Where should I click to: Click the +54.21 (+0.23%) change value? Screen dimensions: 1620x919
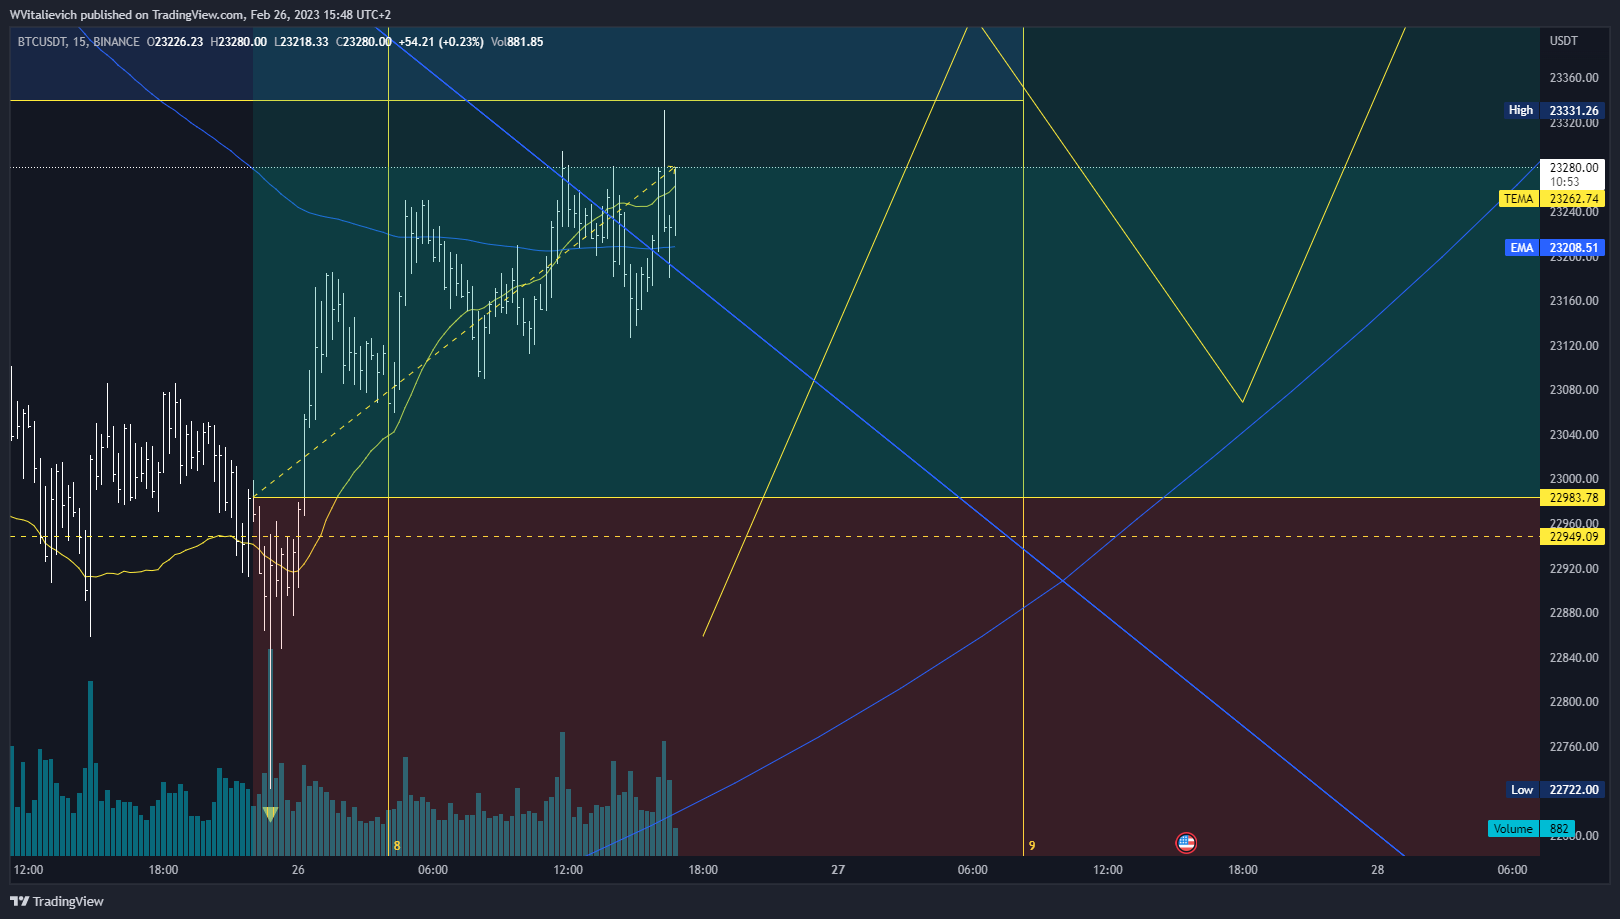441,42
